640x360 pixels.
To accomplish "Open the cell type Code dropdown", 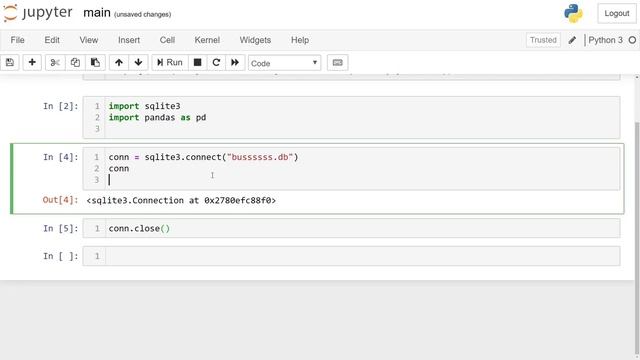I will tap(284, 63).
